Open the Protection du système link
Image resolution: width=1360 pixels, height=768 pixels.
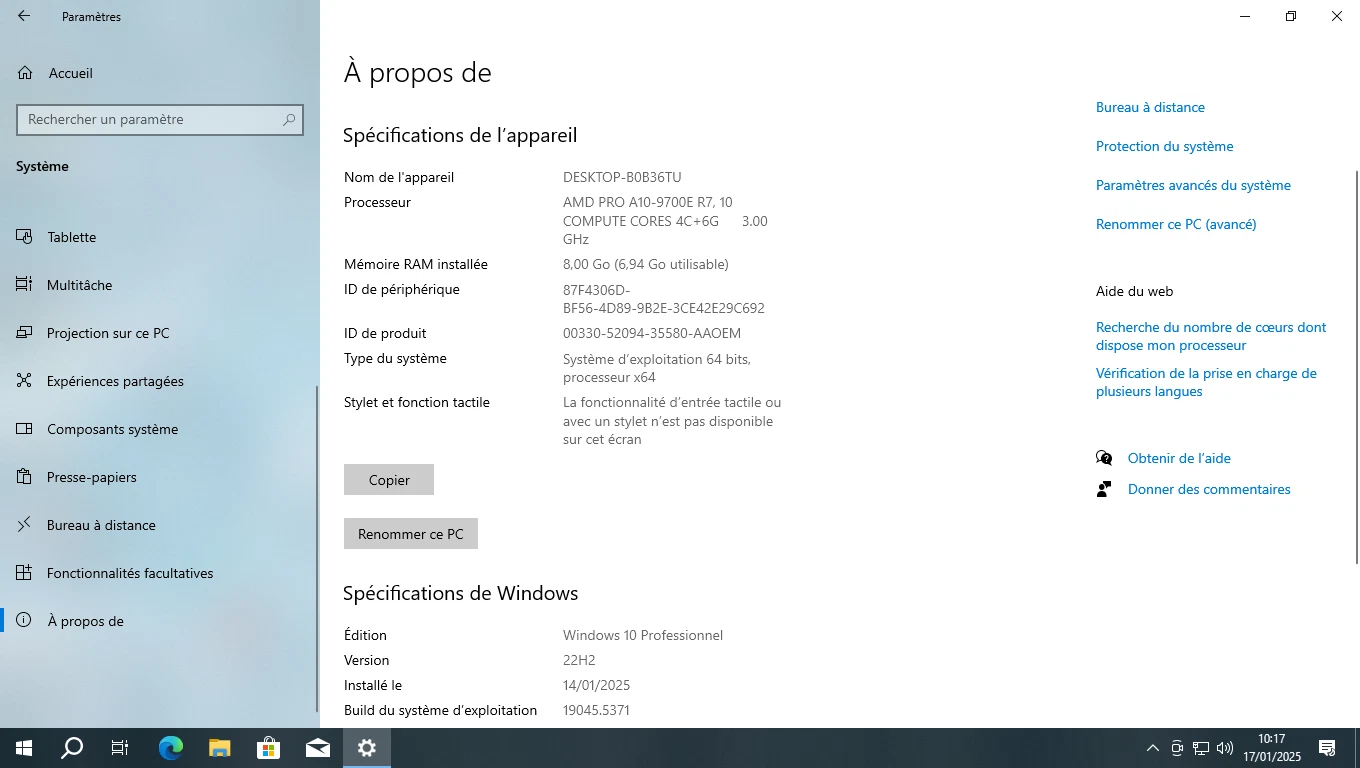[x=1165, y=146]
